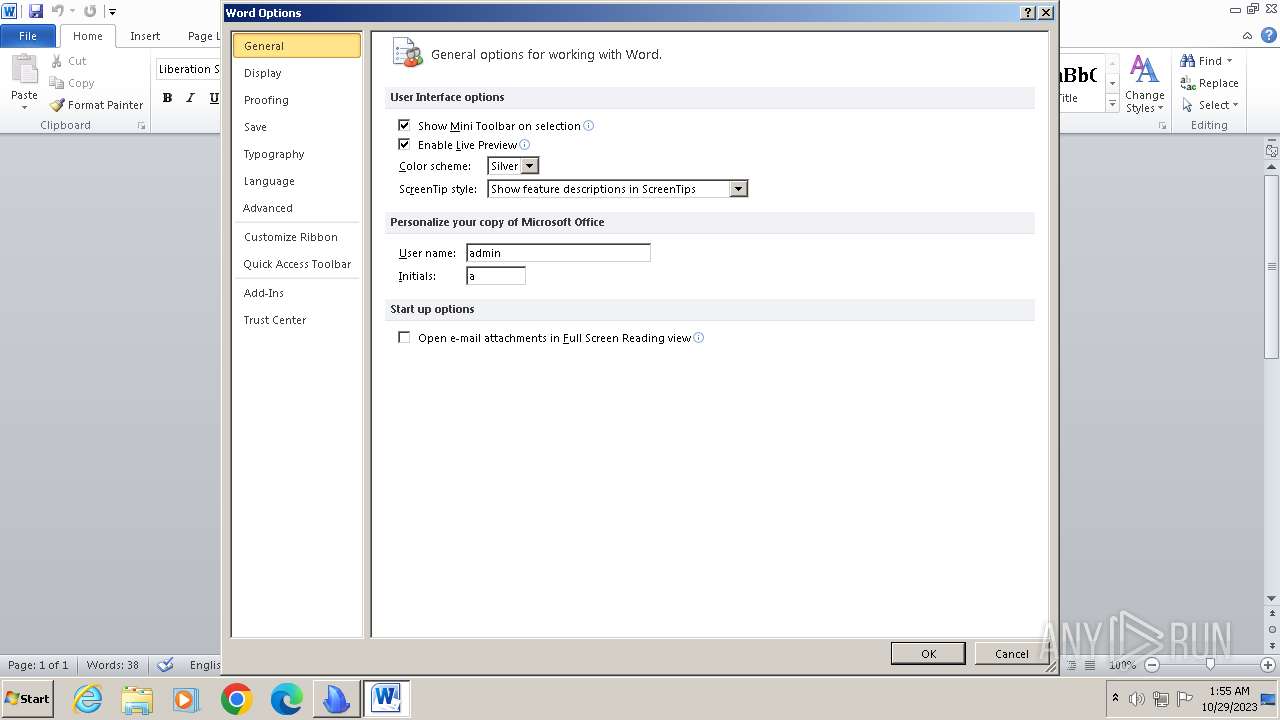
Task: Click the Redo icon in title bar
Action: tap(90, 11)
